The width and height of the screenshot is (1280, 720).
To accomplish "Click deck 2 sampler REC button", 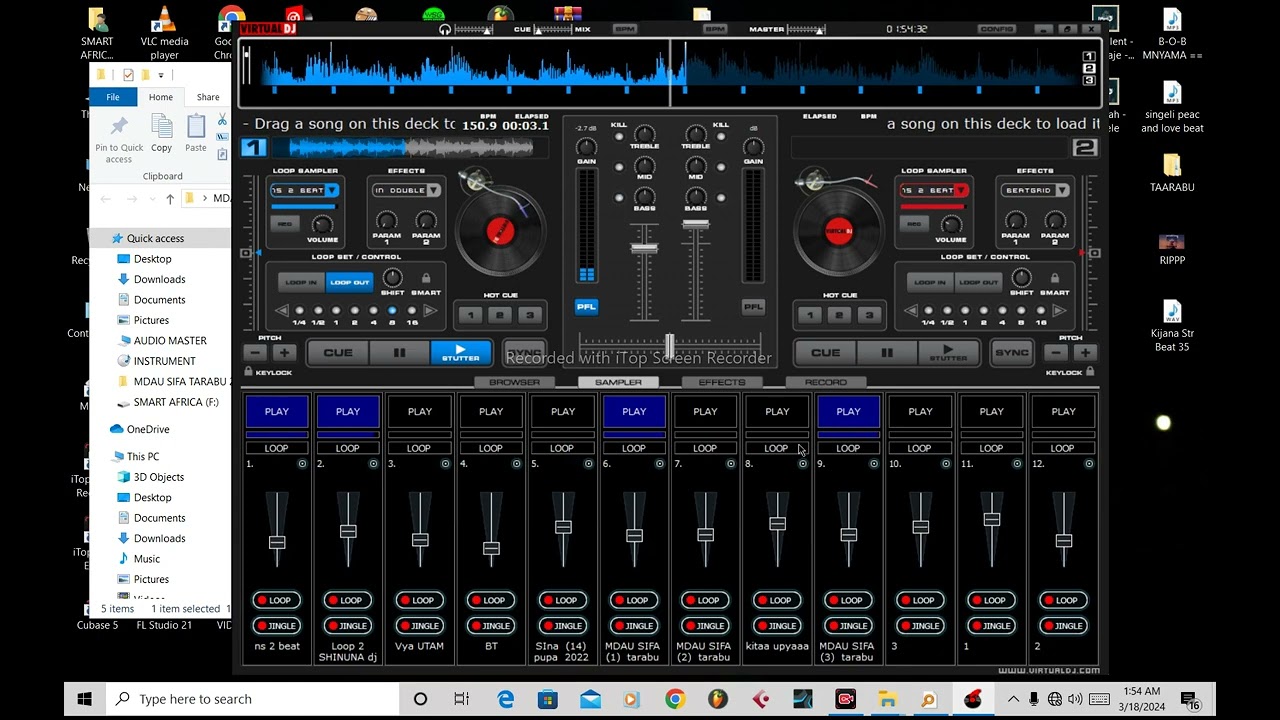I will 913,224.
